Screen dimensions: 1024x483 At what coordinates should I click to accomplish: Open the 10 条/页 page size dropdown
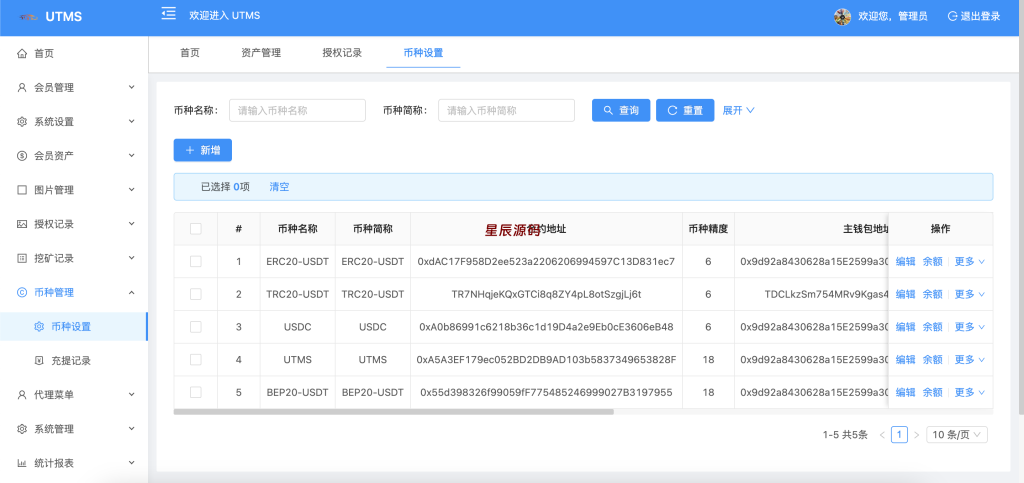pyautogui.click(x=957, y=435)
